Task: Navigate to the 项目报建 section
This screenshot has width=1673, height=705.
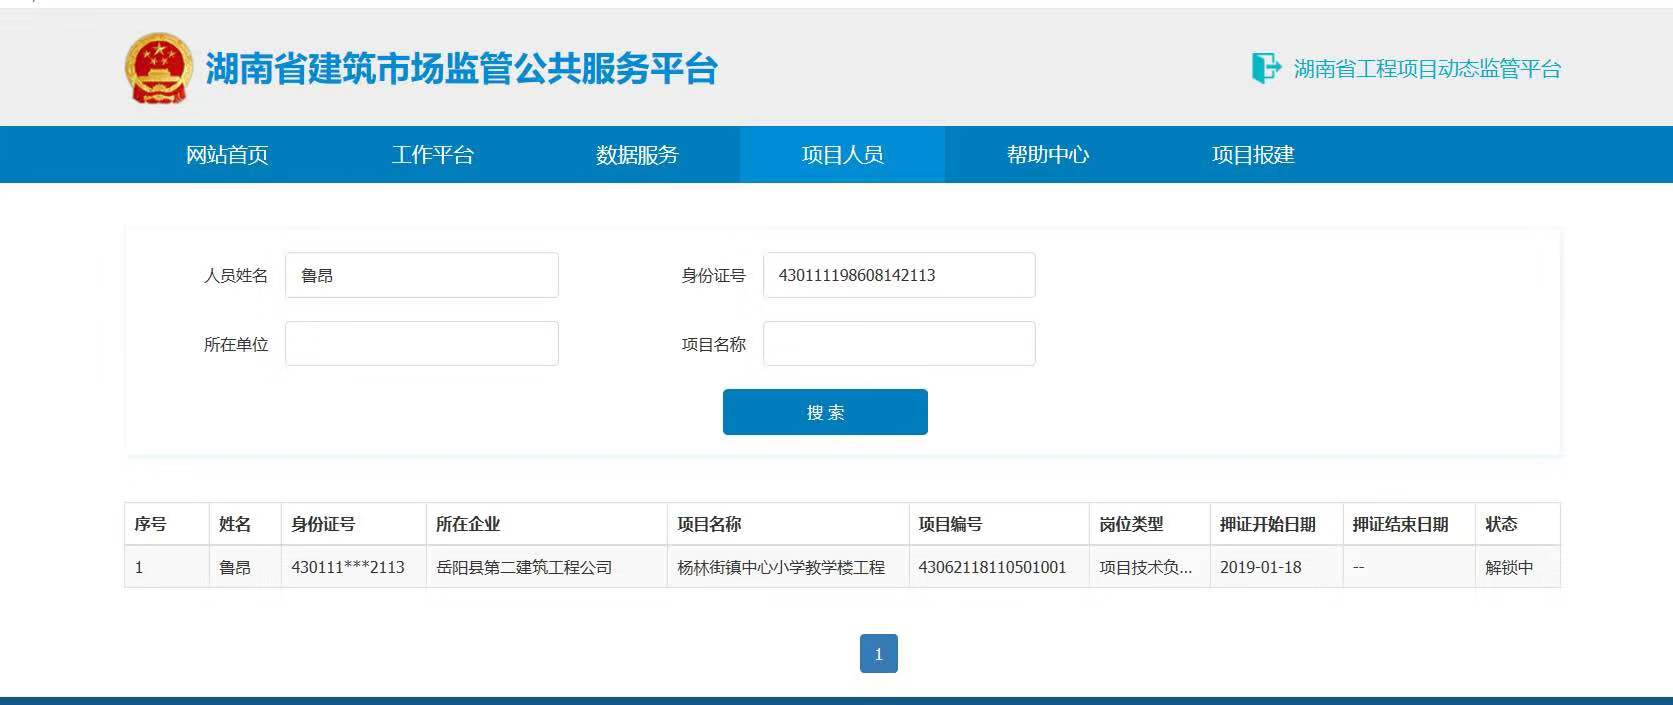Action: [1252, 155]
